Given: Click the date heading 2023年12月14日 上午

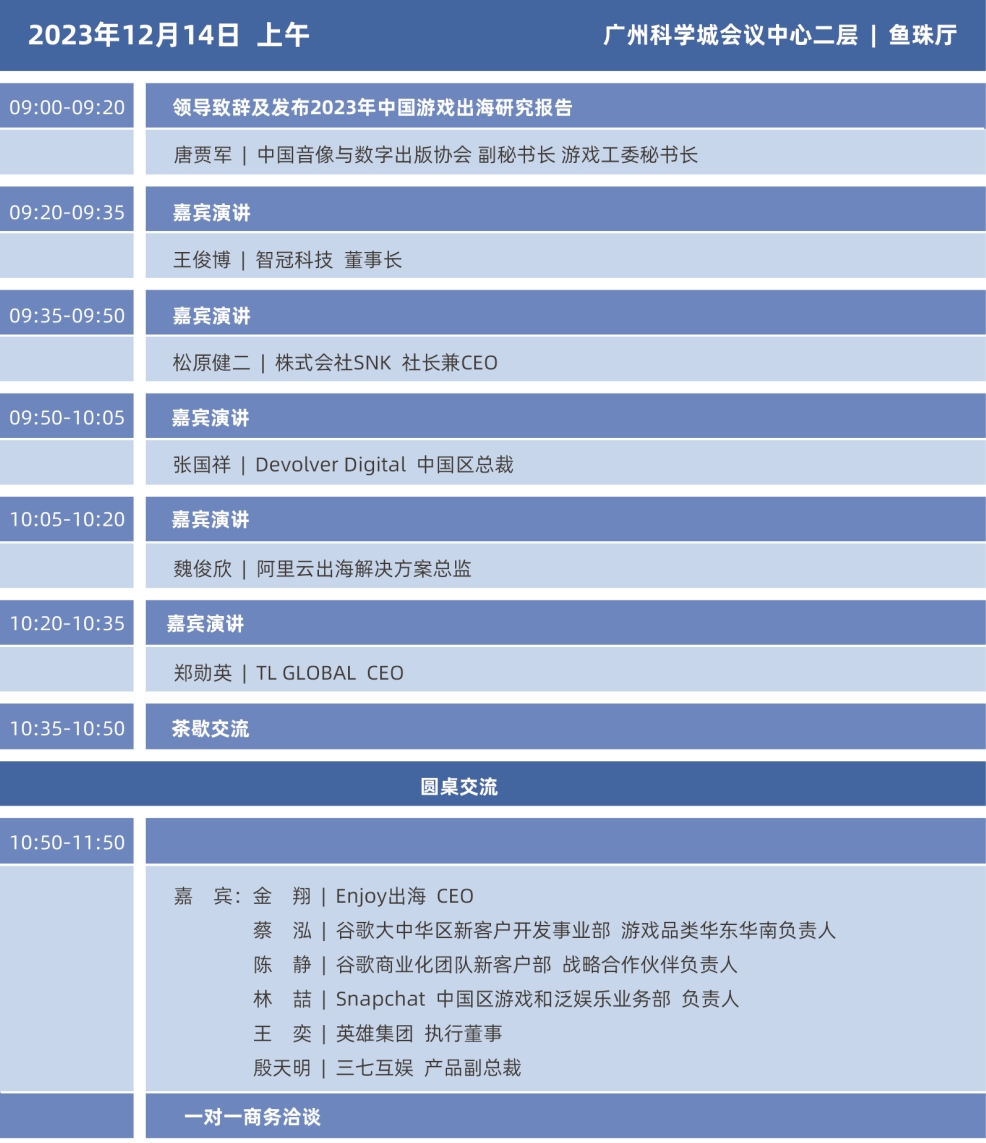Looking at the screenshot, I should pos(168,35).
